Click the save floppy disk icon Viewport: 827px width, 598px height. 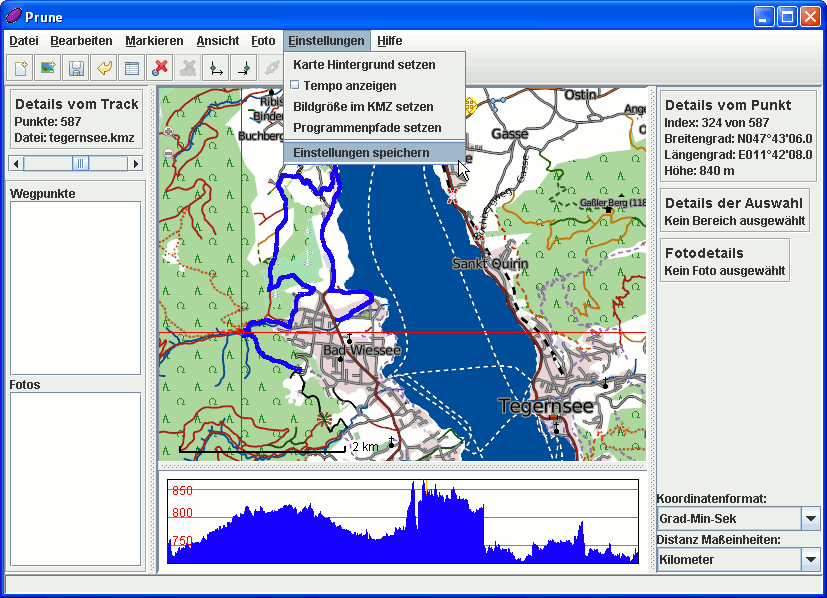pos(75,68)
